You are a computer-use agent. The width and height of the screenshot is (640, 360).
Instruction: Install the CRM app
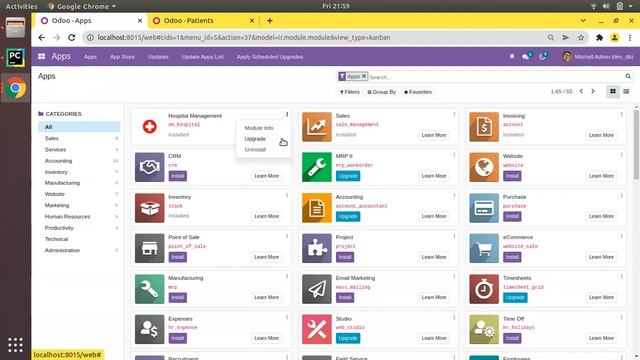178,176
